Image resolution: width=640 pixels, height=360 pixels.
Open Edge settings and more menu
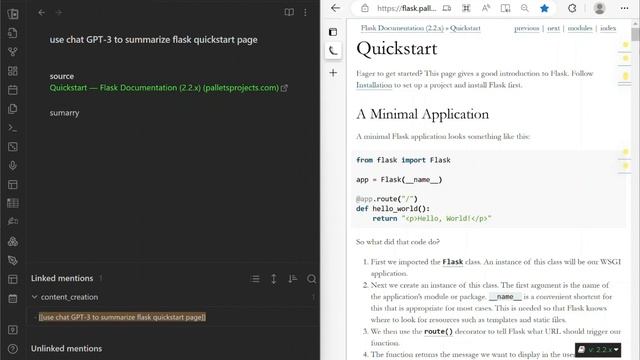click(x=624, y=8)
